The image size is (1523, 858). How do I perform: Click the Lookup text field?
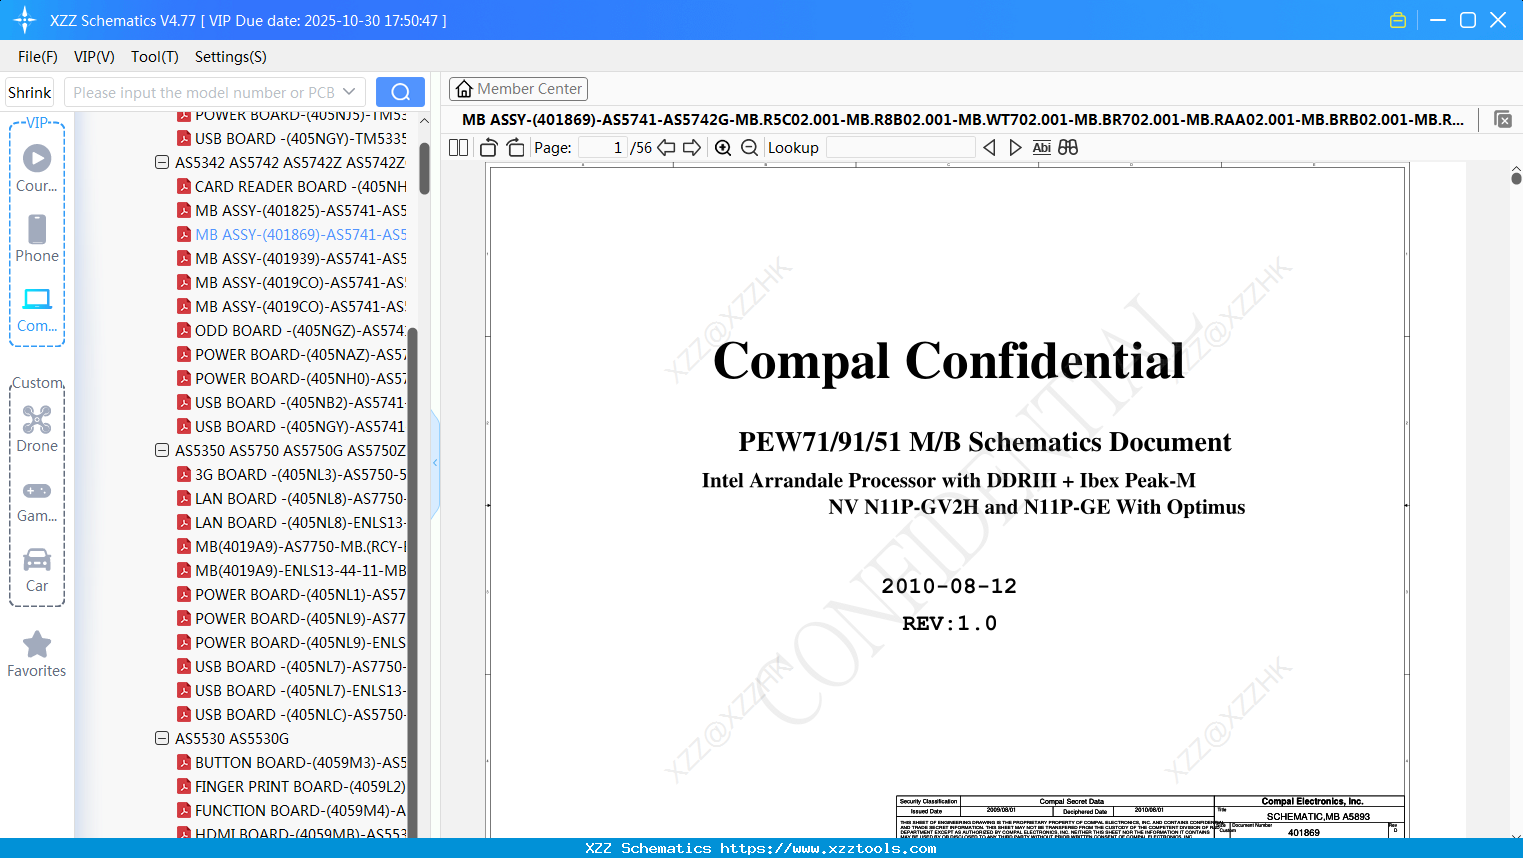point(900,148)
